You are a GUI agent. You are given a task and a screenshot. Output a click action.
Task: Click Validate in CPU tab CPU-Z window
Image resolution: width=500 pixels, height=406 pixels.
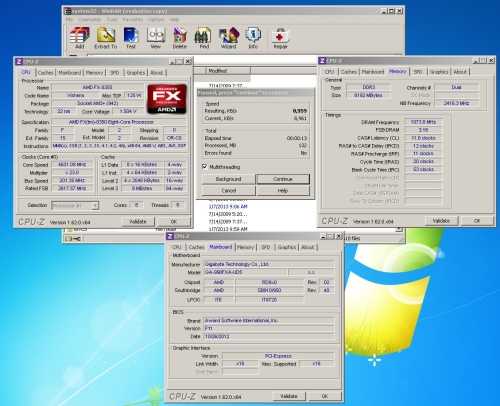138,222
